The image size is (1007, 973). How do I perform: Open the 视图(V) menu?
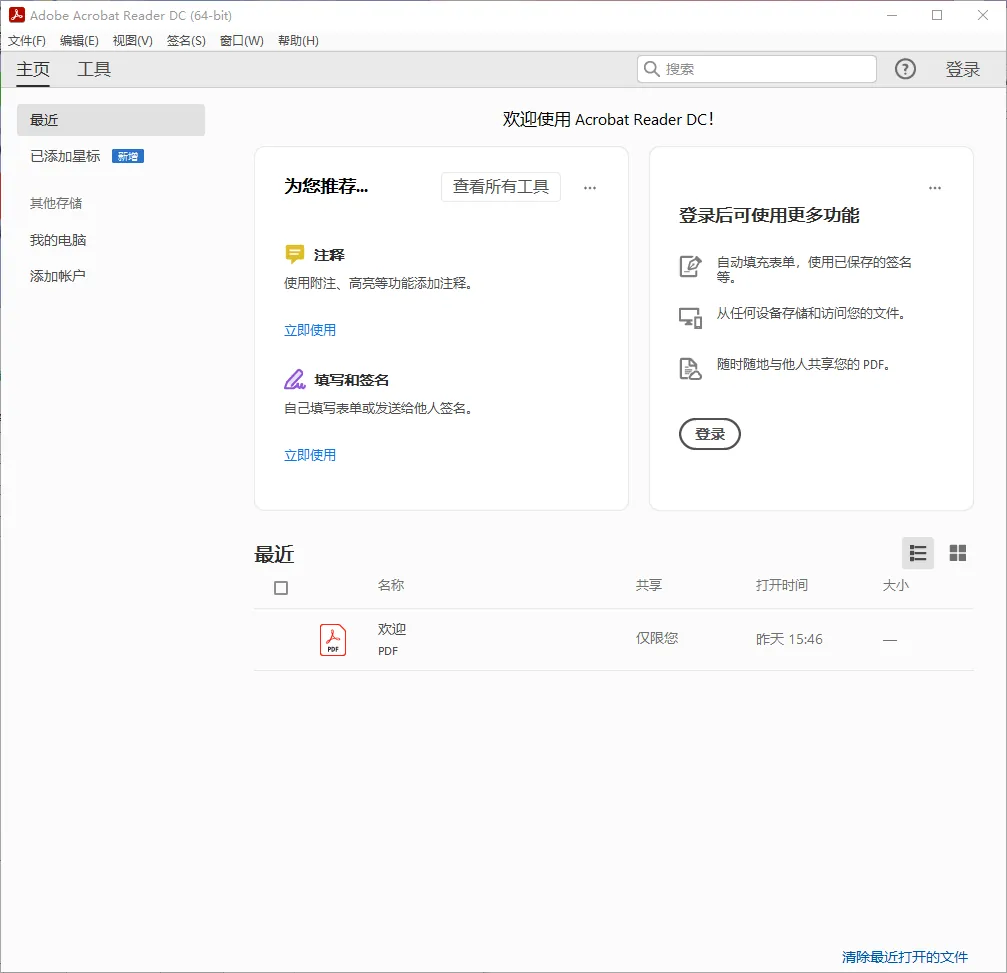point(132,40)
